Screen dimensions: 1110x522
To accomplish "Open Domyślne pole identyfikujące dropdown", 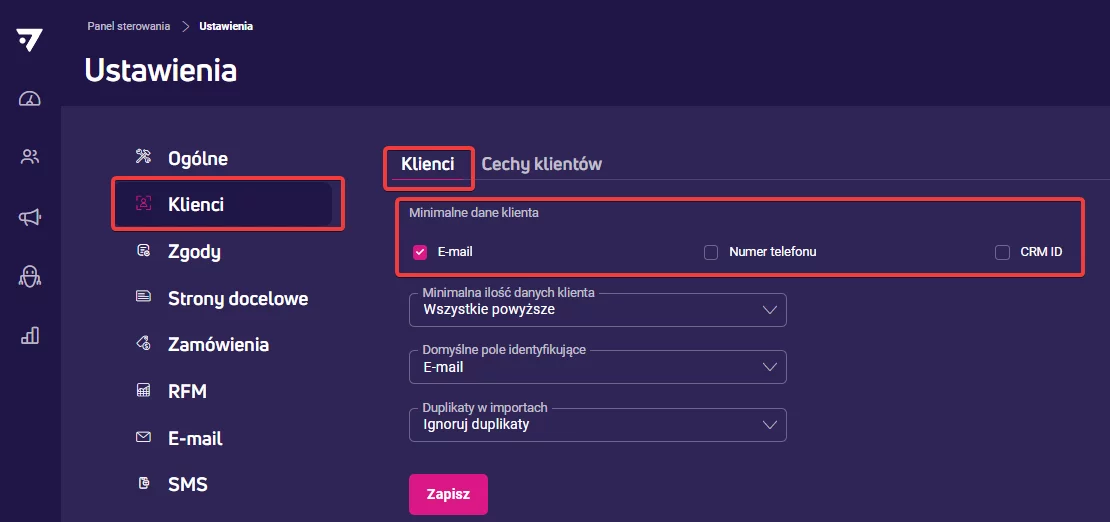I will pyautogui.click(x=597, y=367).
